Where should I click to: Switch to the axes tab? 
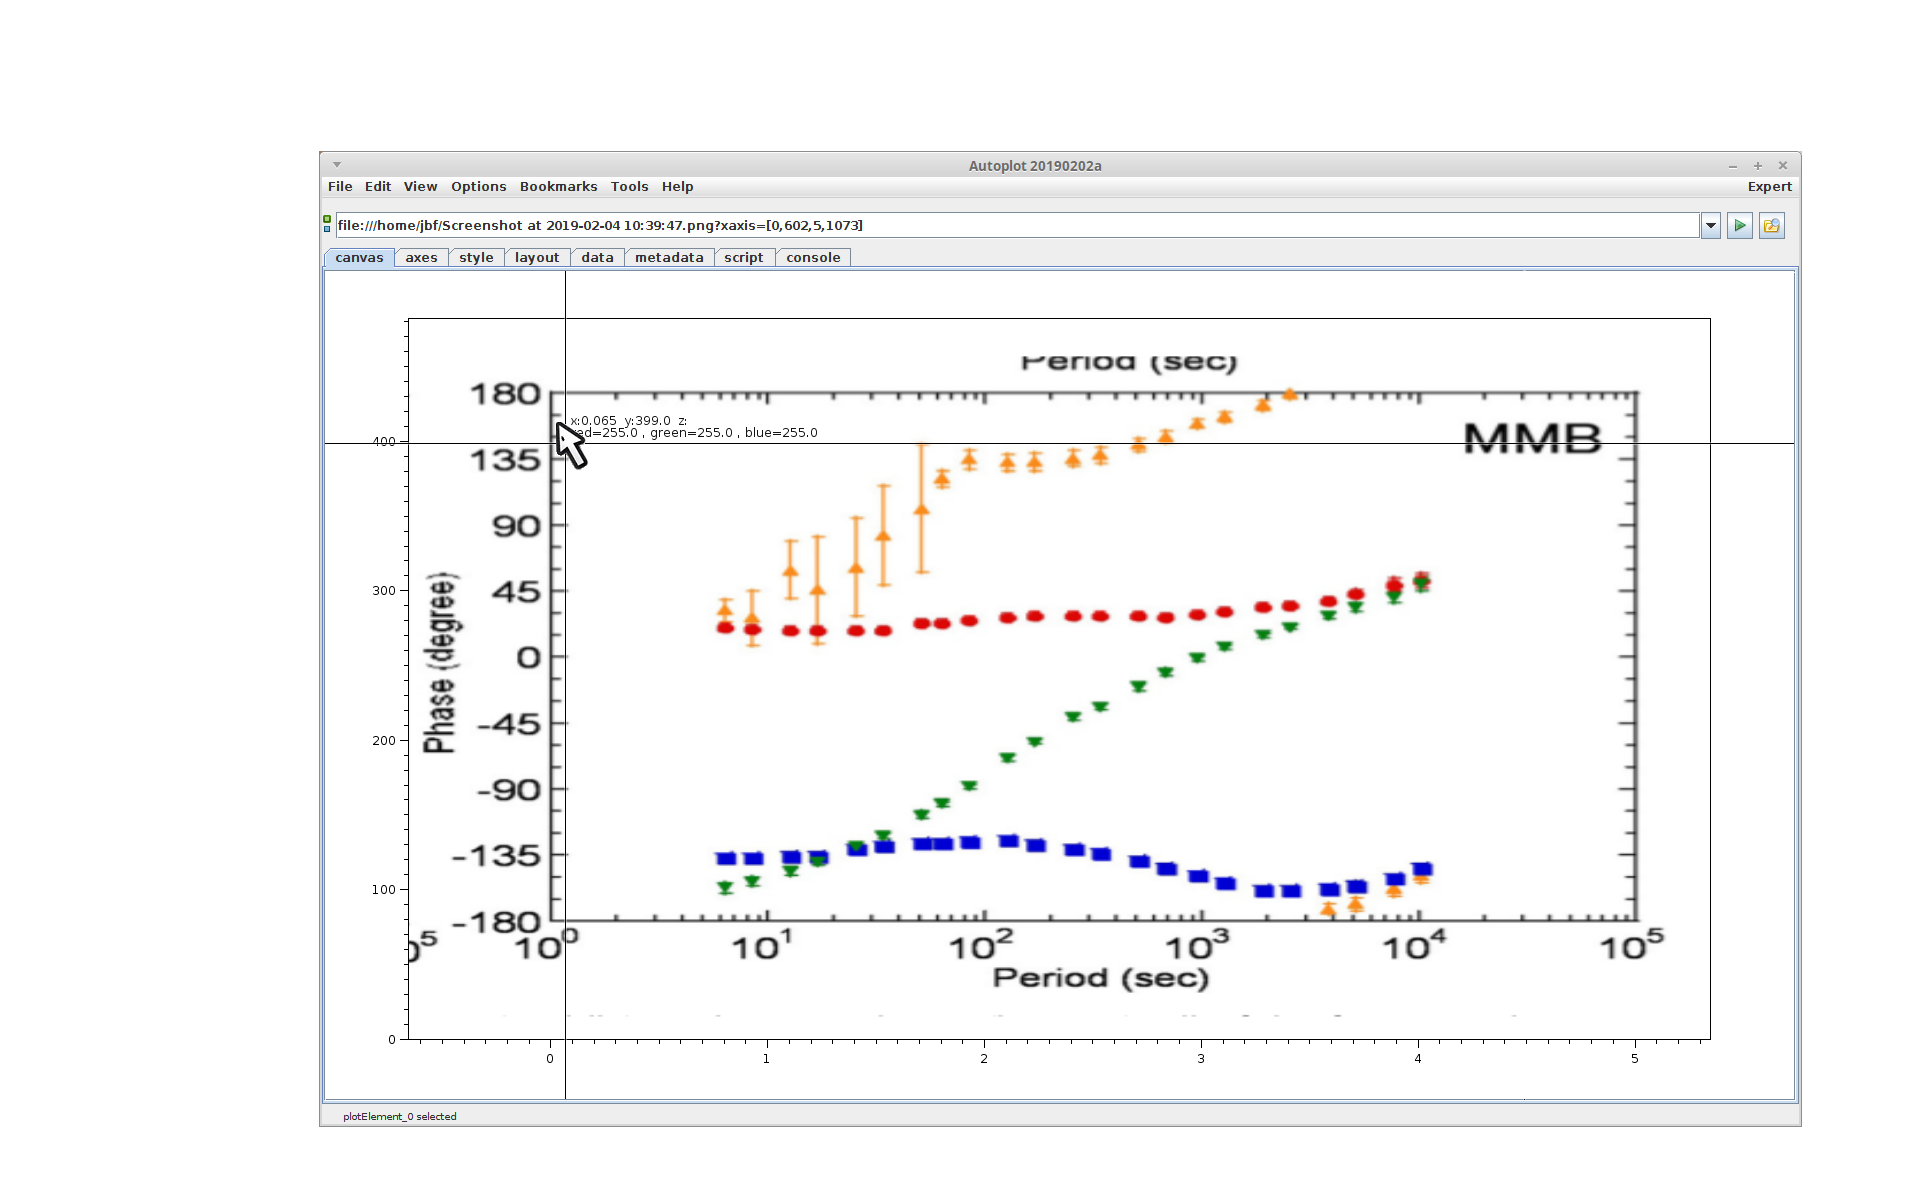click(421, 258)
